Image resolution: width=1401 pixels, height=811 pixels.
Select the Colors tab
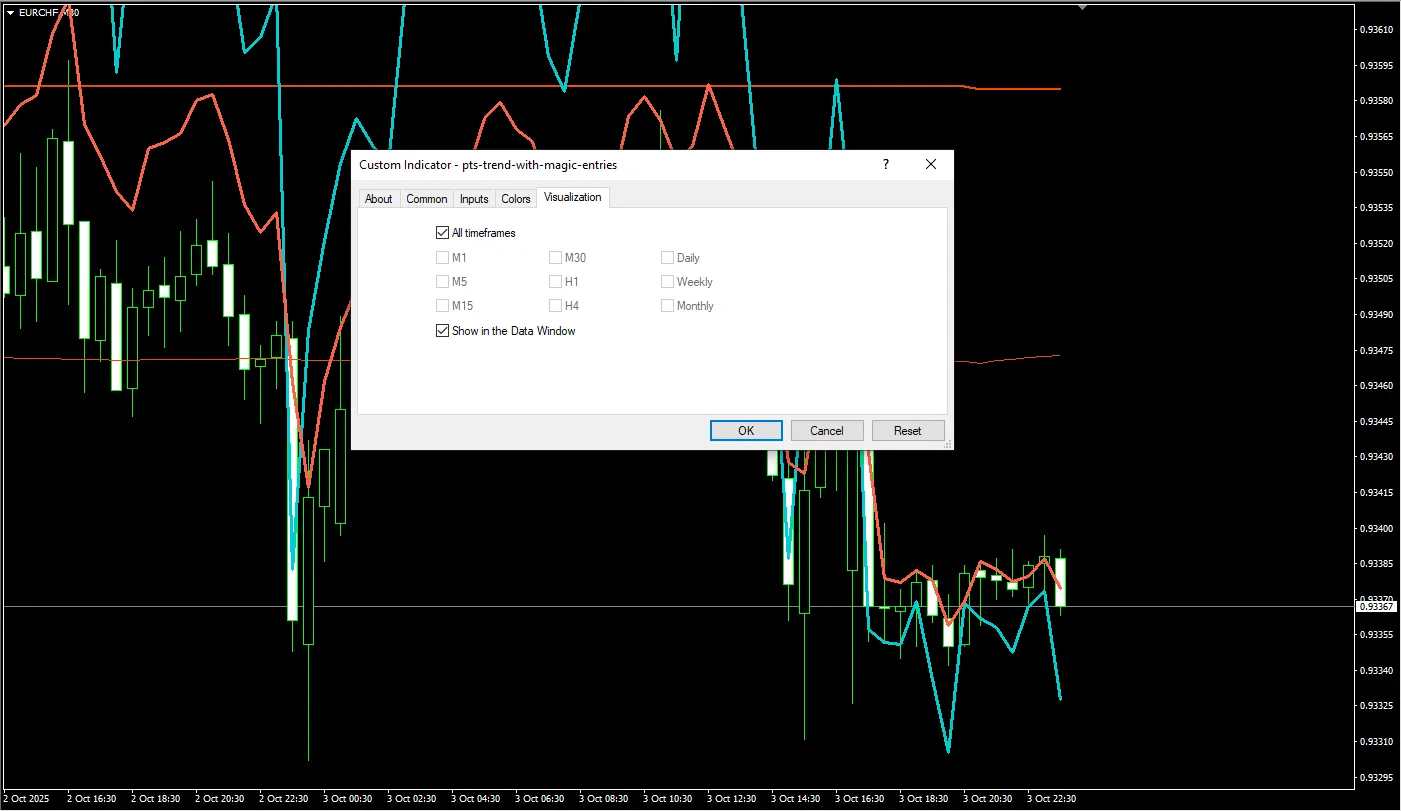pyautogui.click(x=516, y=199)
